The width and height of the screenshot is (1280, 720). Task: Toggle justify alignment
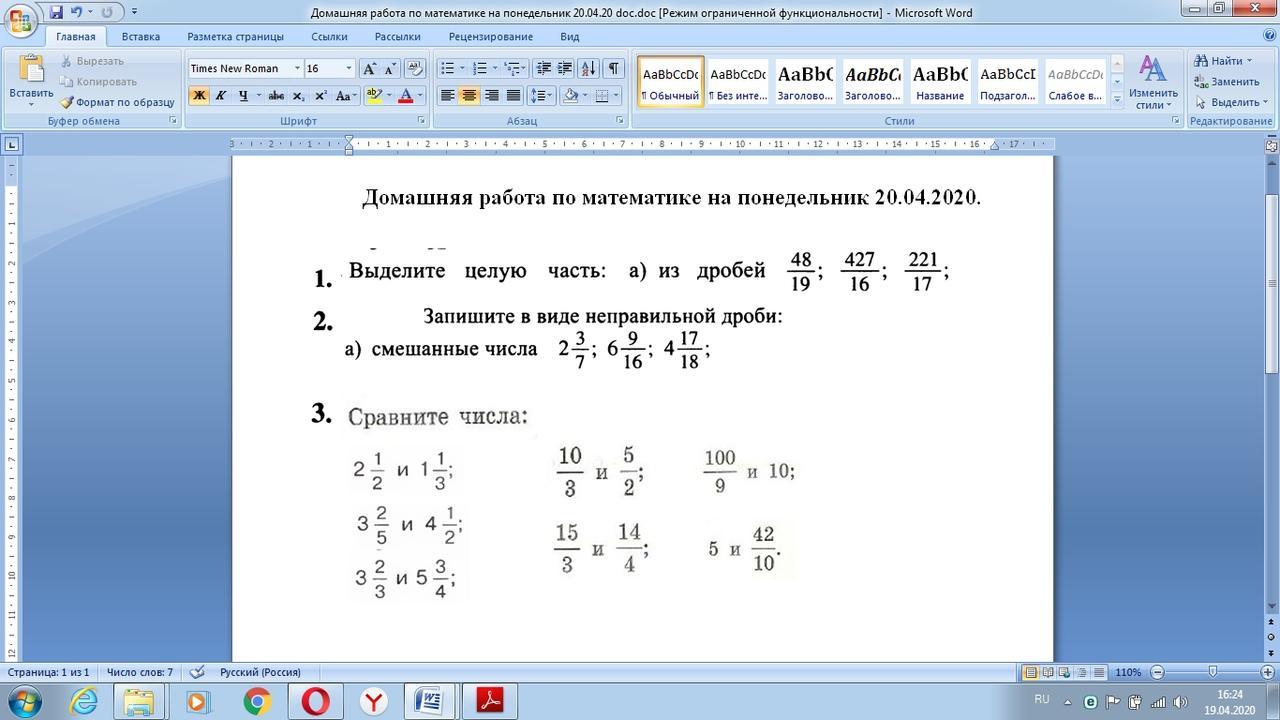(x=513, y=96)
